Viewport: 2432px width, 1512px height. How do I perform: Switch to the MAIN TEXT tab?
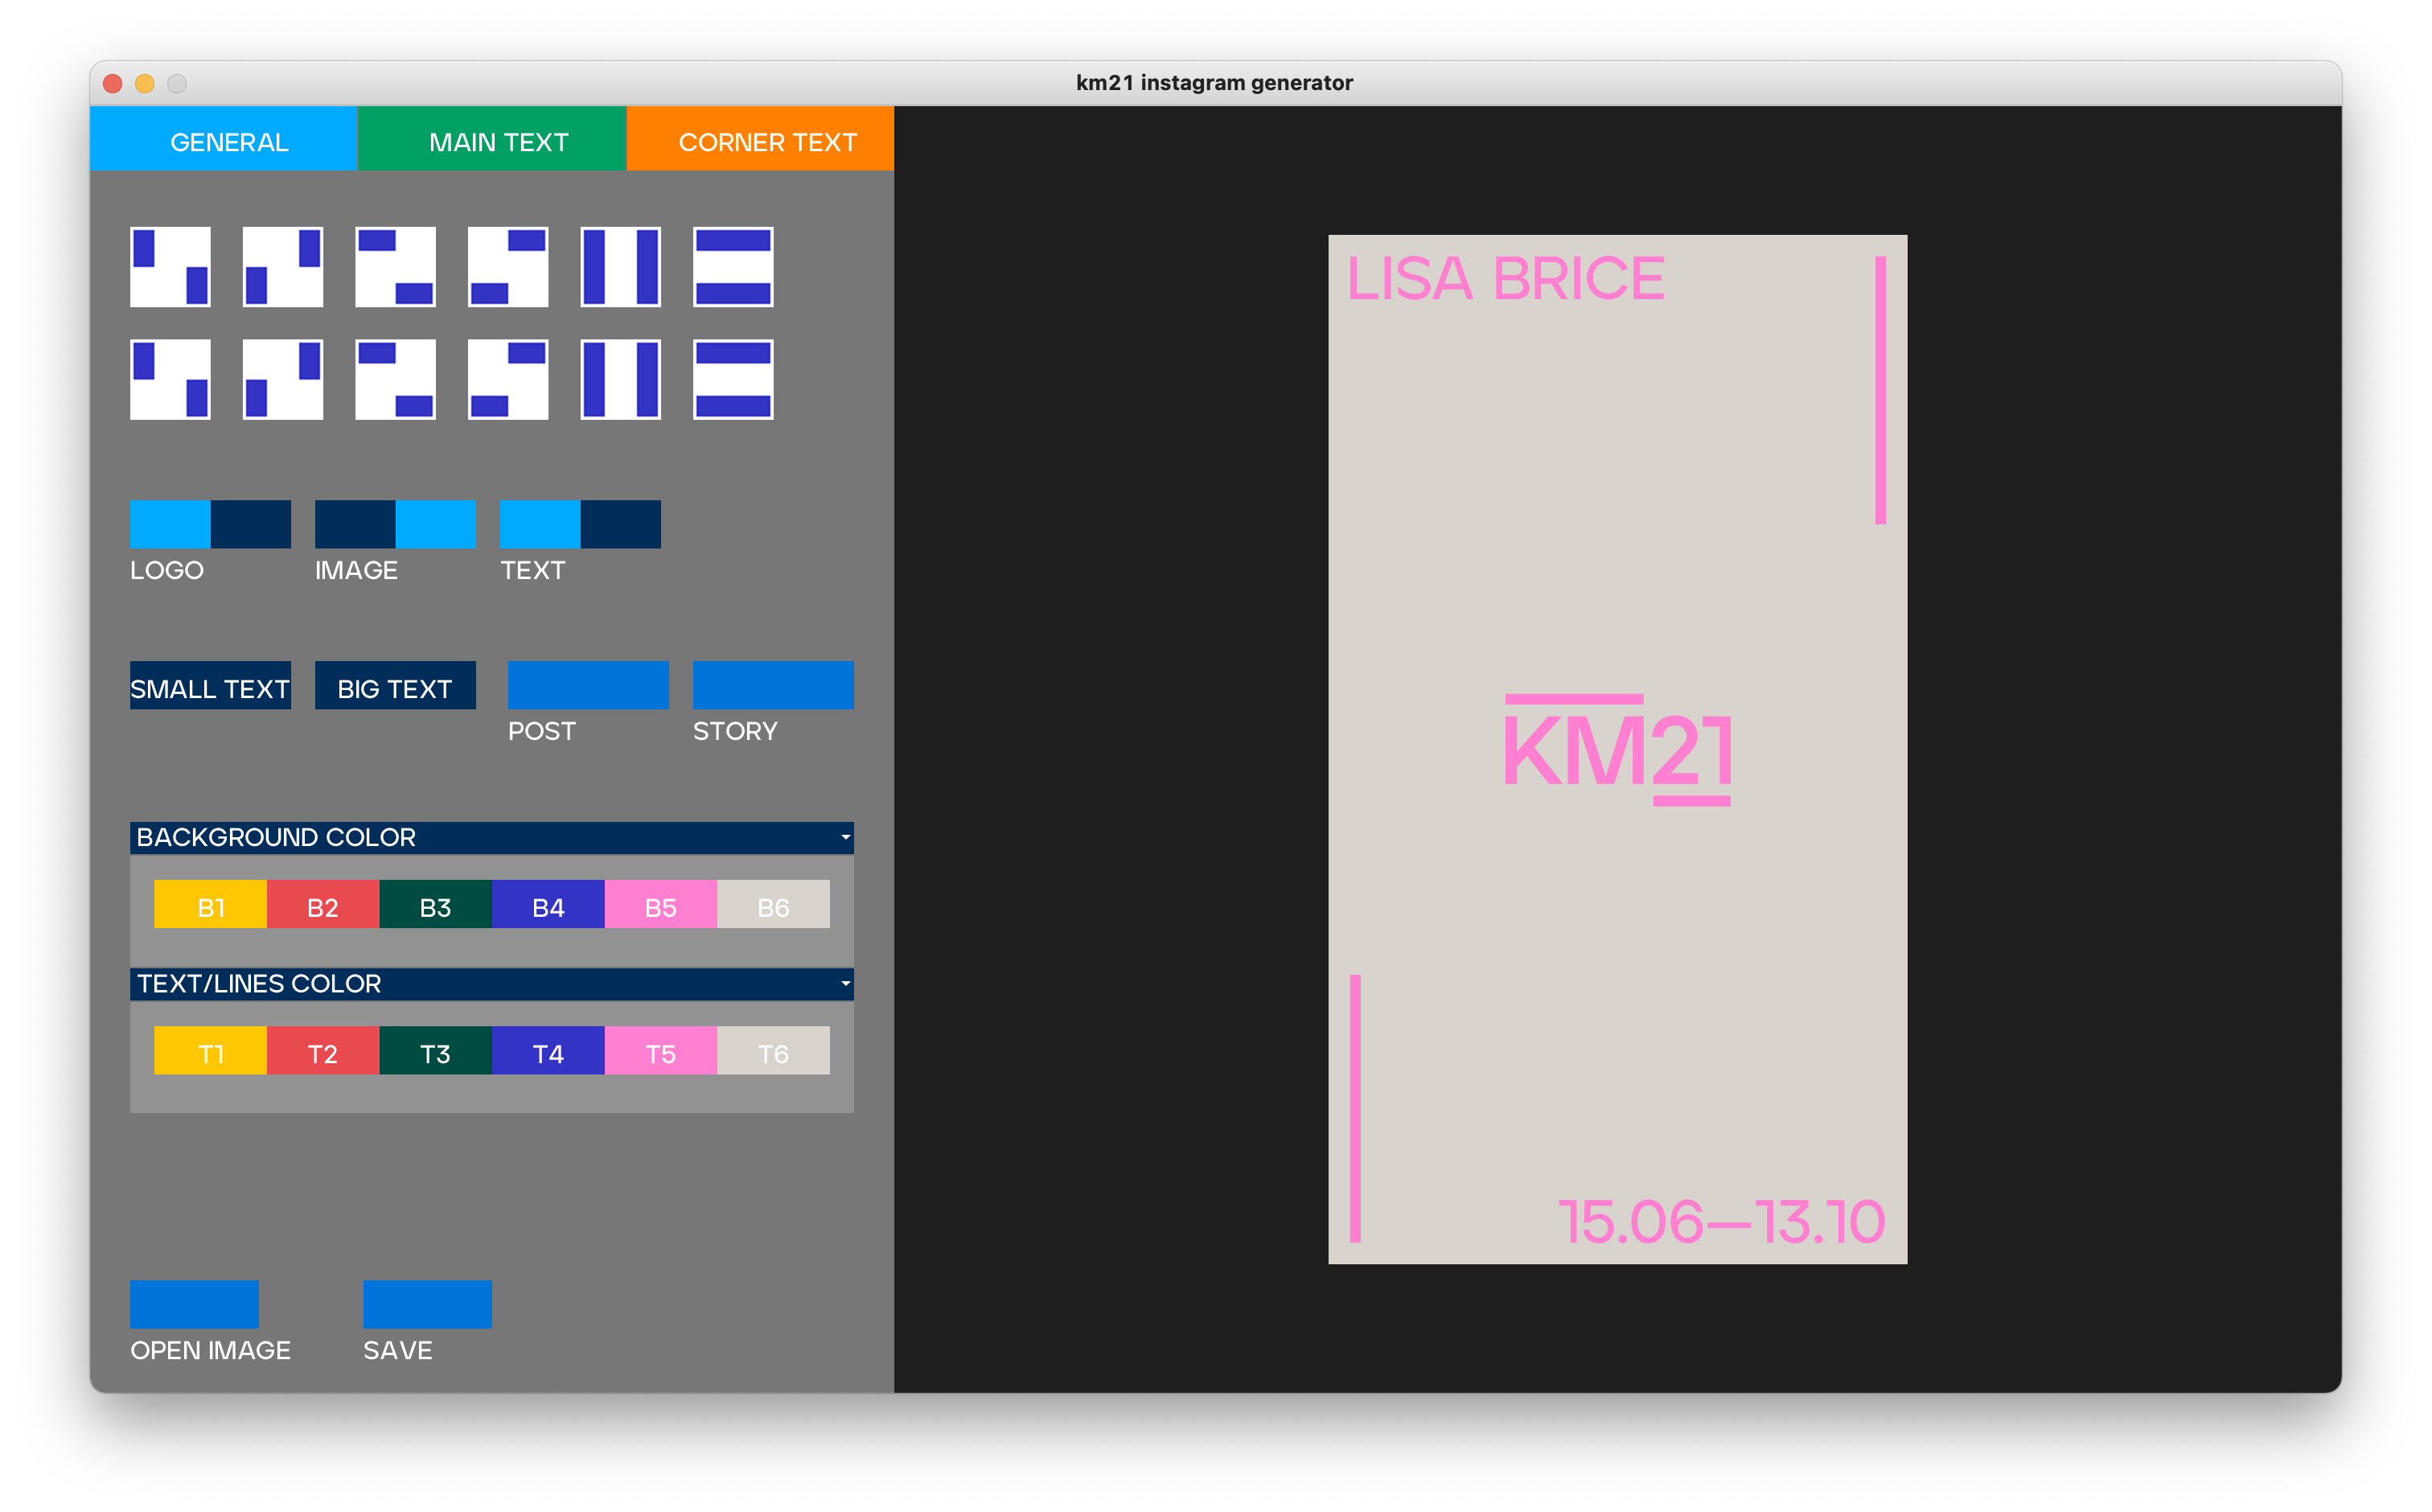pyautogui.click(x=498, y=141)
